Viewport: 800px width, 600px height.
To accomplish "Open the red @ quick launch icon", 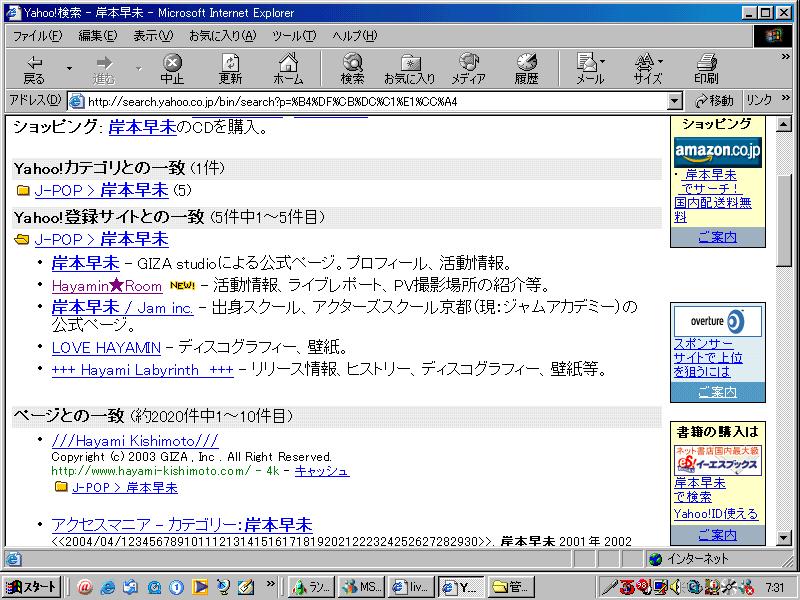I will 84,587.
